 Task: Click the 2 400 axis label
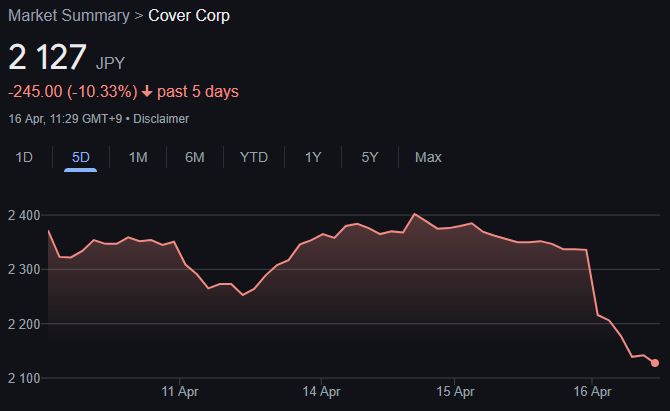[x=24, y=215]
